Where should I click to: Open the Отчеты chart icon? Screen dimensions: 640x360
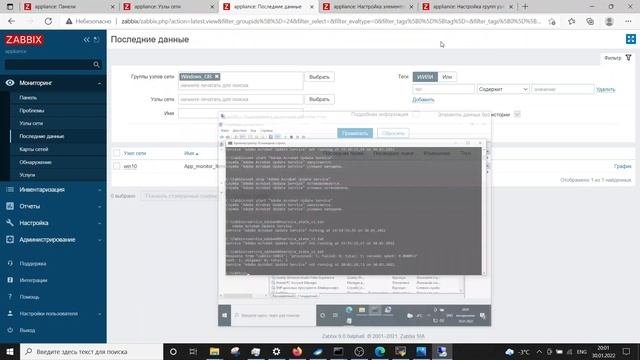point(10,206)
